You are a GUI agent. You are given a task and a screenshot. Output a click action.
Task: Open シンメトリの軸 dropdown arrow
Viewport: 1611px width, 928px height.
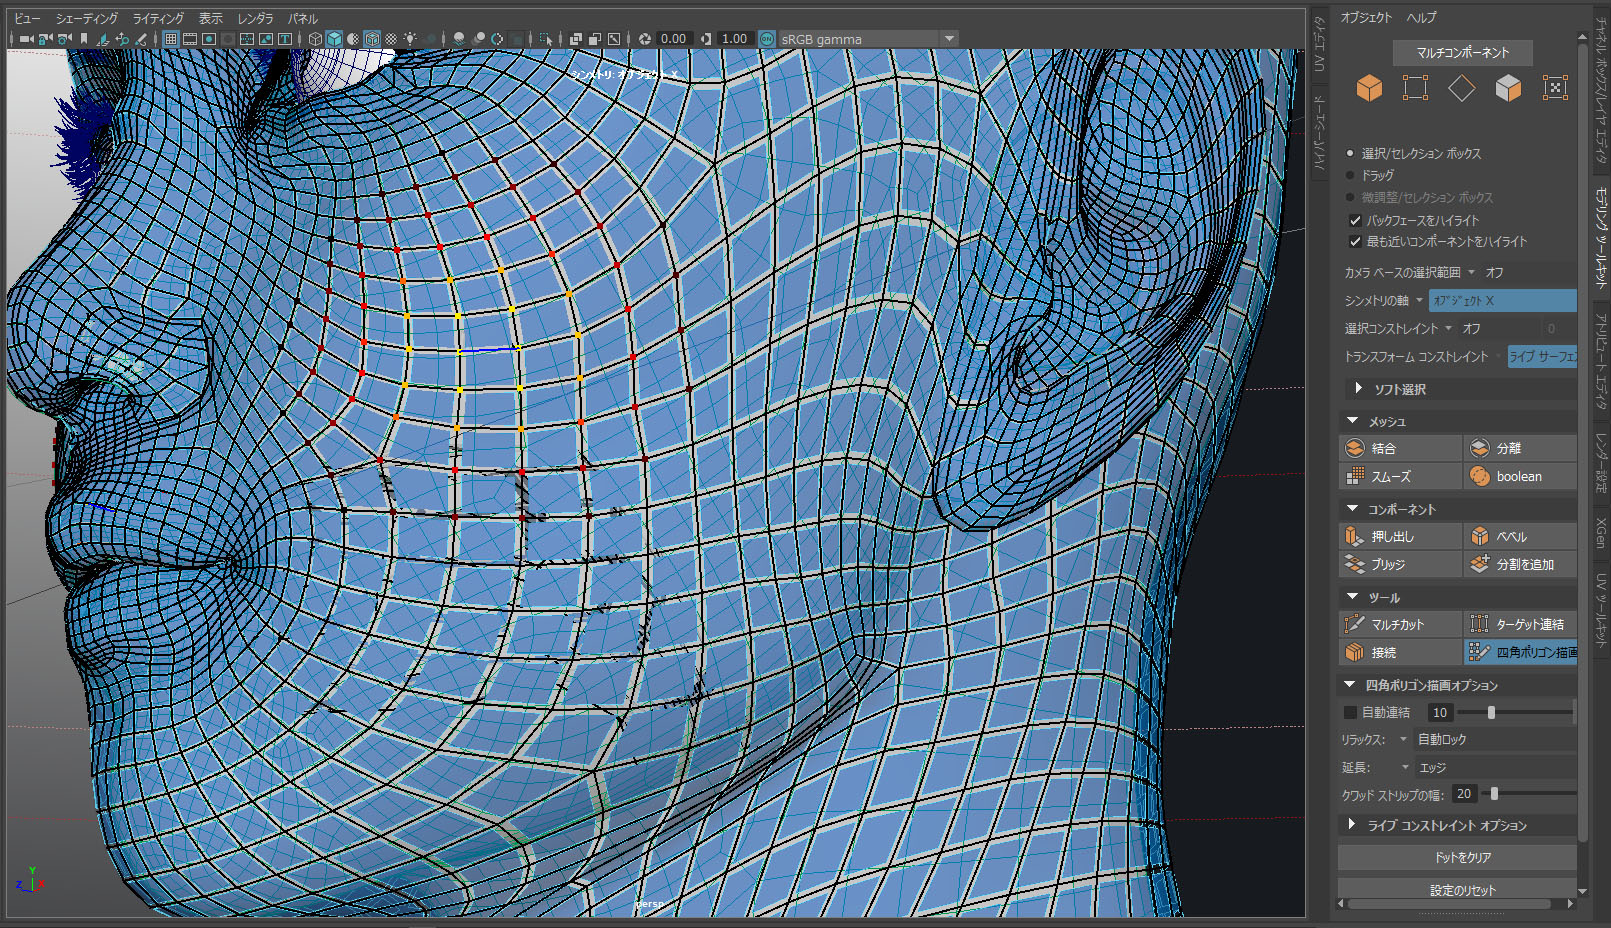(x=1419, y=300)
